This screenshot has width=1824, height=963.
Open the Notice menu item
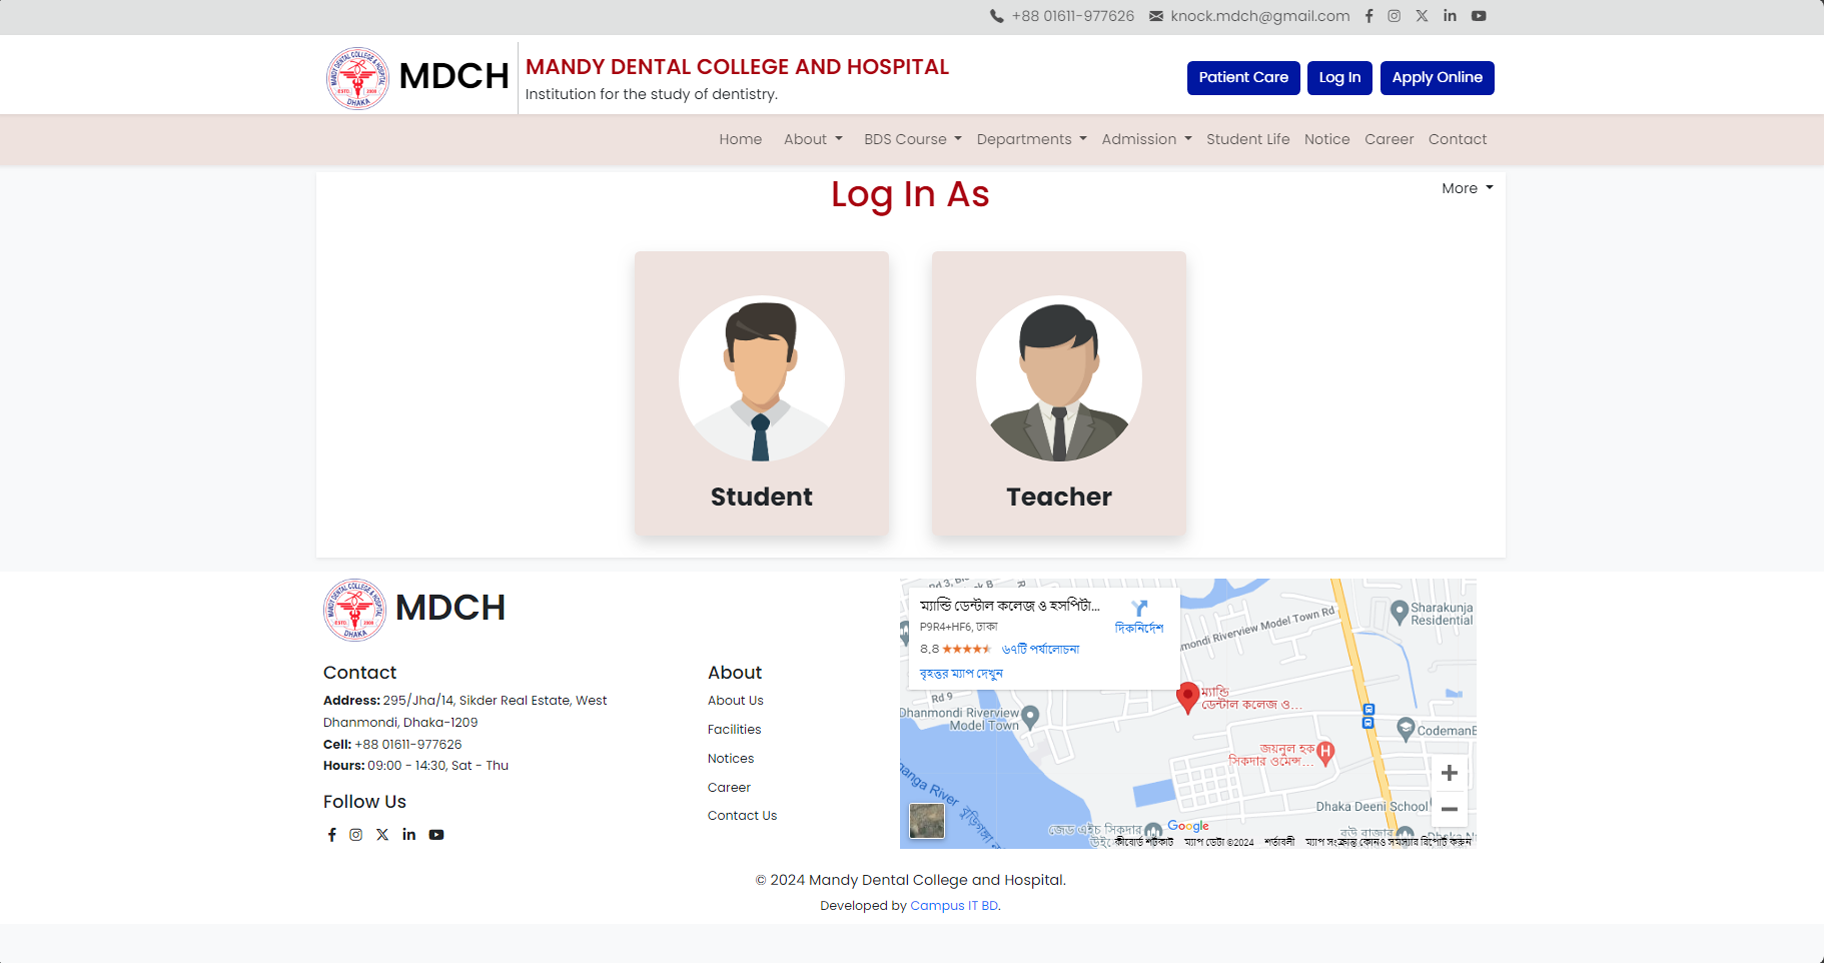click(1326, 140)
